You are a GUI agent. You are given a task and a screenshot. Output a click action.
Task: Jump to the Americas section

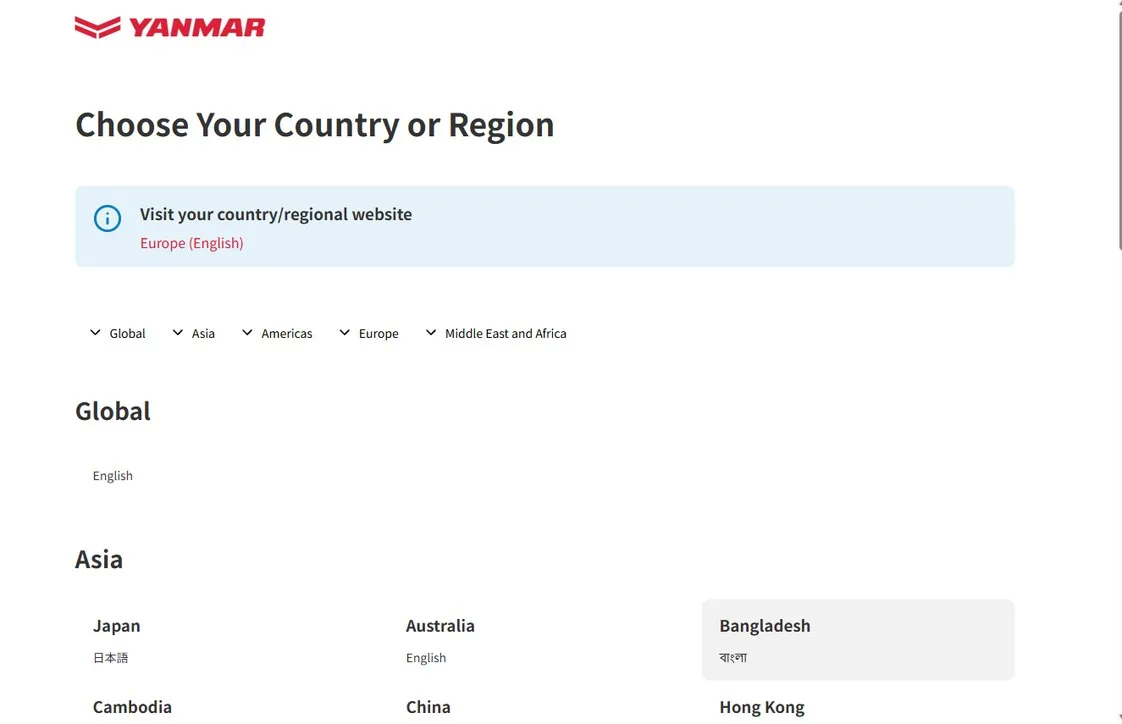[287, 333]
